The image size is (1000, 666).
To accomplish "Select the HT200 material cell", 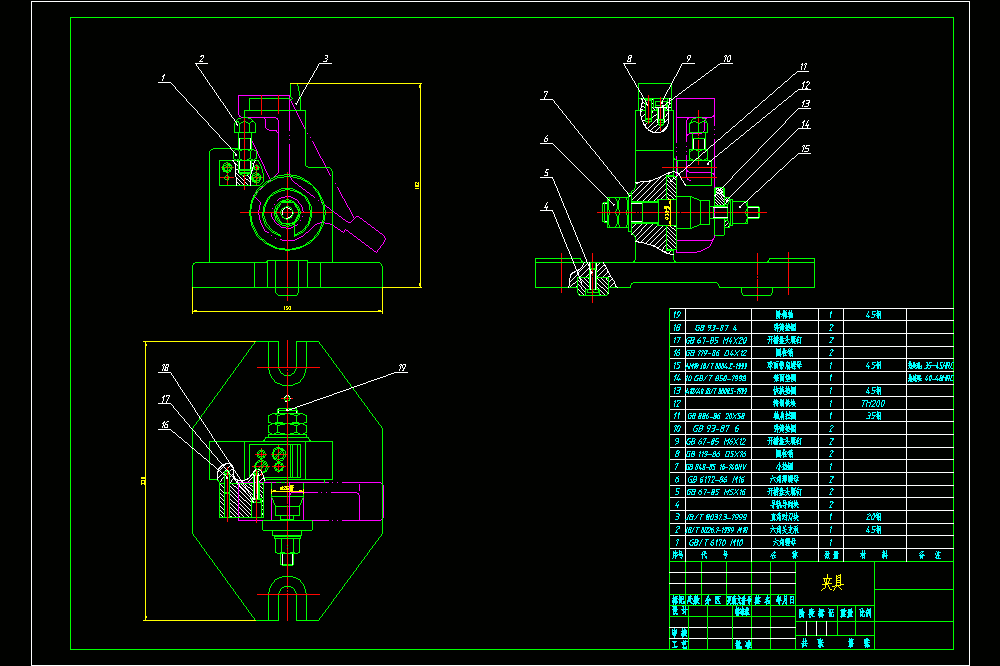I will [873, 403].
